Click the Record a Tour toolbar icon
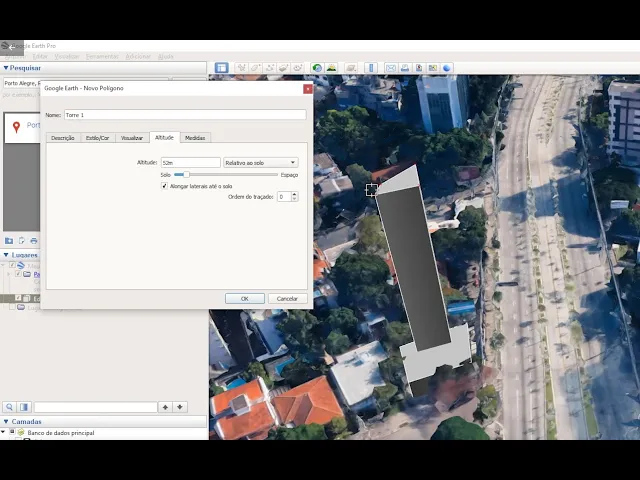The width and height of the screenshot is (640, 480). (x=298, y=68)
